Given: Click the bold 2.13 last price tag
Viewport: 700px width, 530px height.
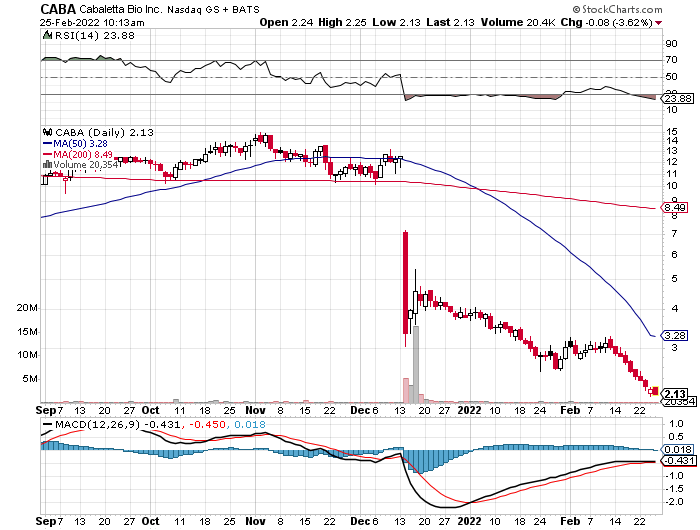Looking at the screenshot, I should pos(675,394).
